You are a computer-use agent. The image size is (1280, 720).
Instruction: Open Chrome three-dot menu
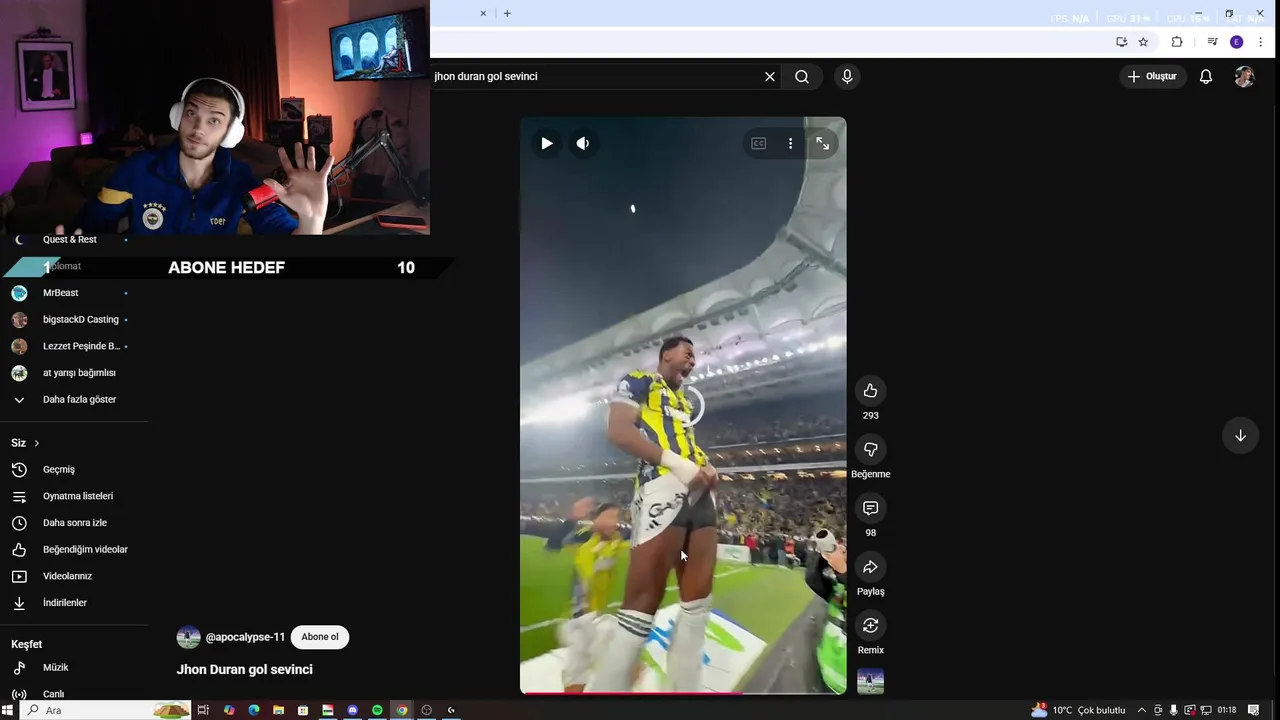pos(1260,42)
